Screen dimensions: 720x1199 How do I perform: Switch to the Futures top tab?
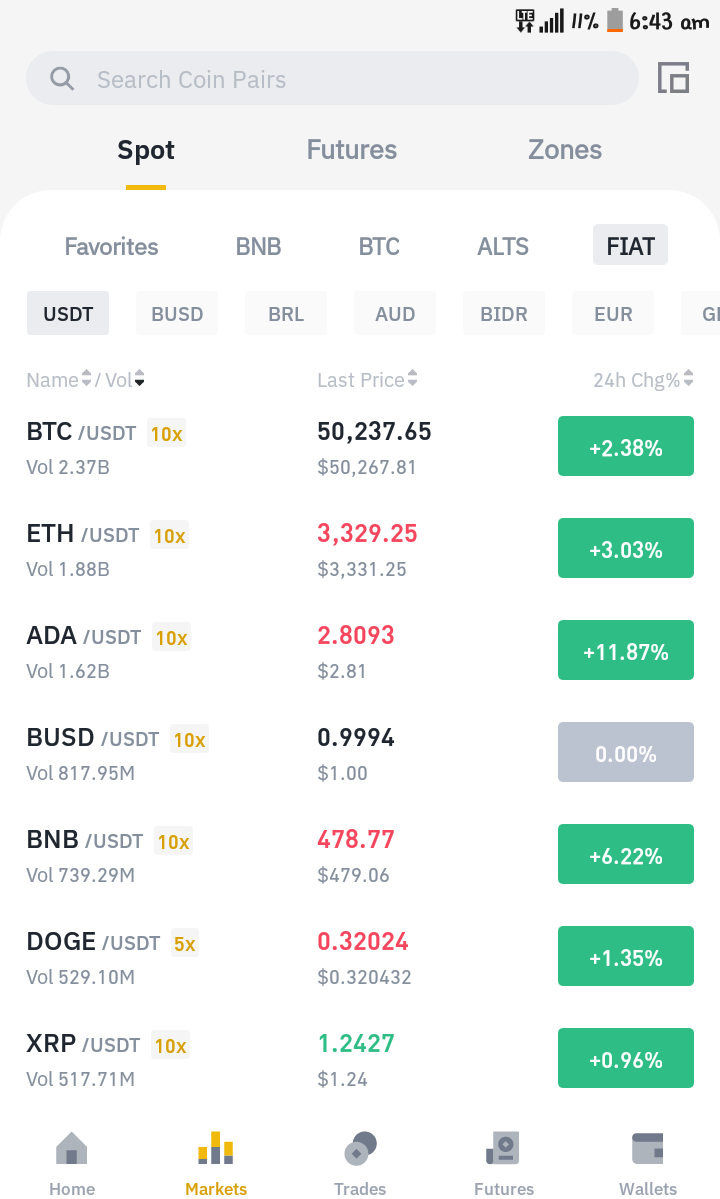click(352, 149)
